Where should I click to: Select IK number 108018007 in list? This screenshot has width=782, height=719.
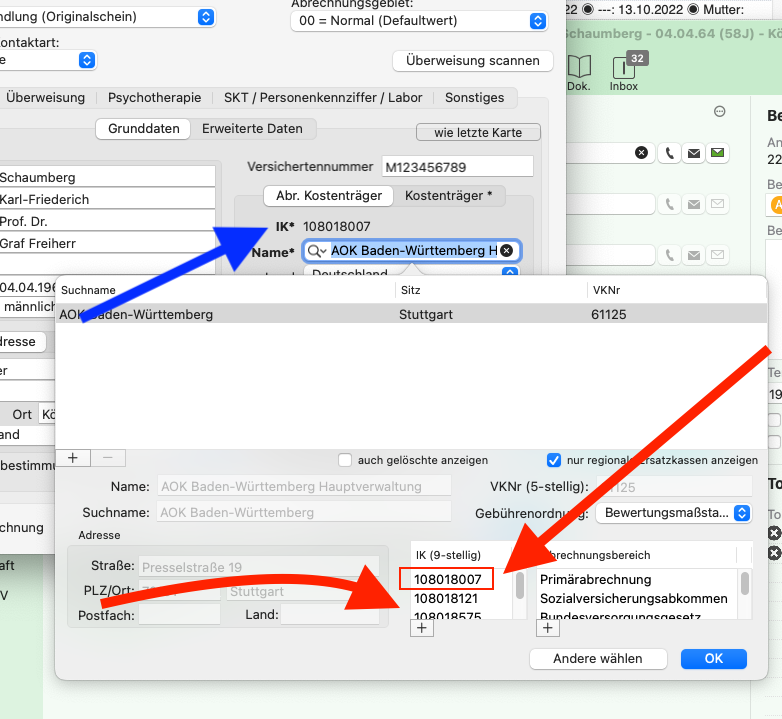(x=447, y=579)
